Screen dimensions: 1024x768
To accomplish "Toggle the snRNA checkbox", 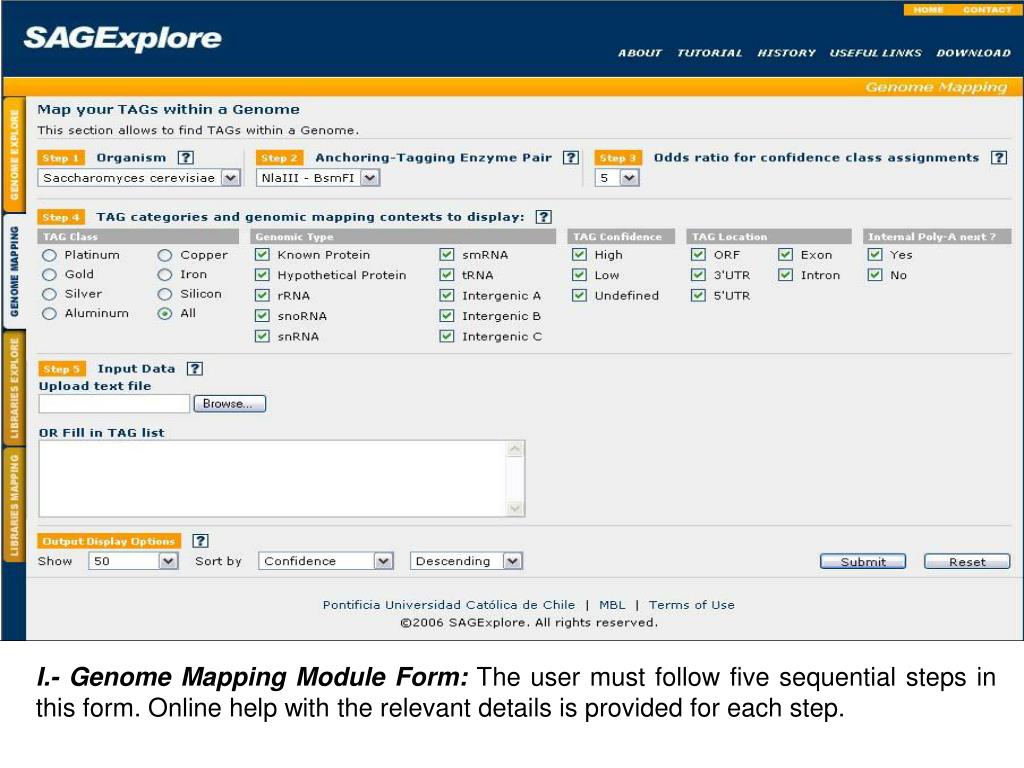I will [x=262, y=336].
